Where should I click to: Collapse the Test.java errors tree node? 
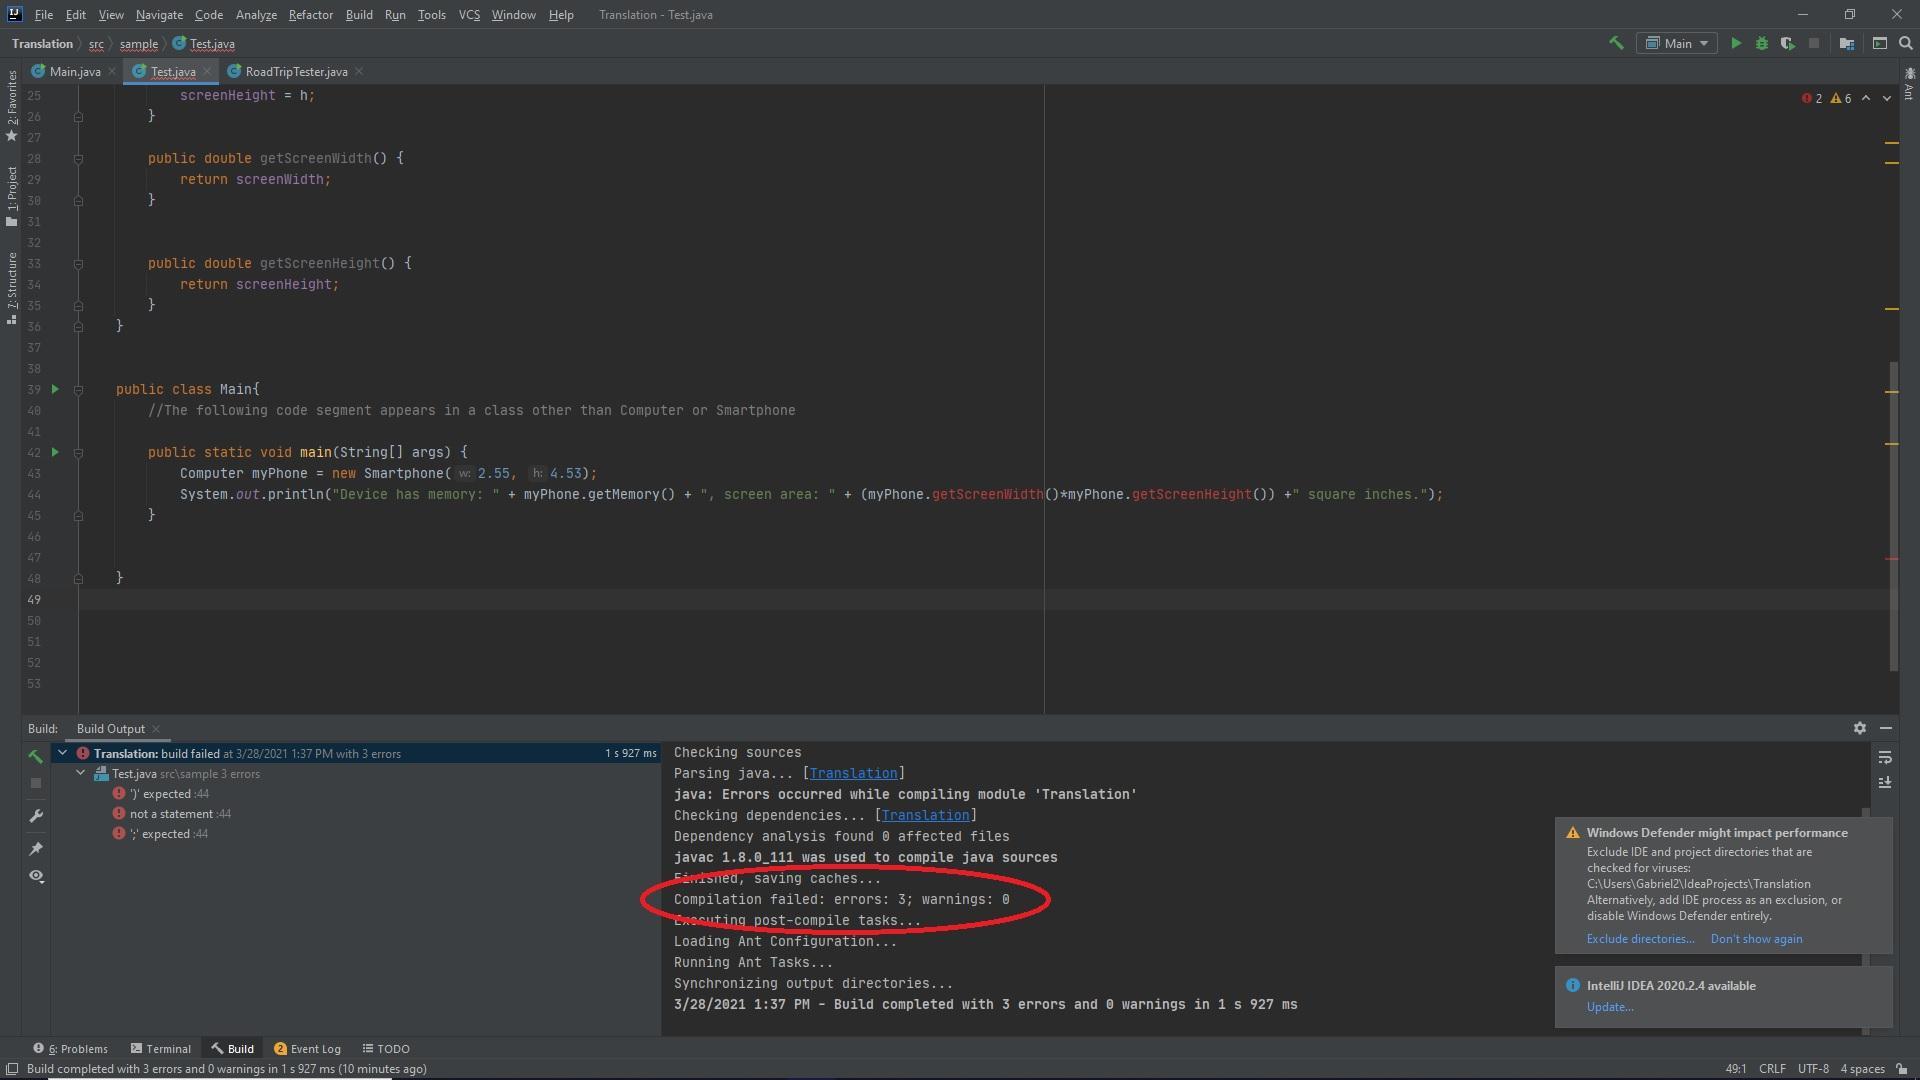[x=81, y=773]
